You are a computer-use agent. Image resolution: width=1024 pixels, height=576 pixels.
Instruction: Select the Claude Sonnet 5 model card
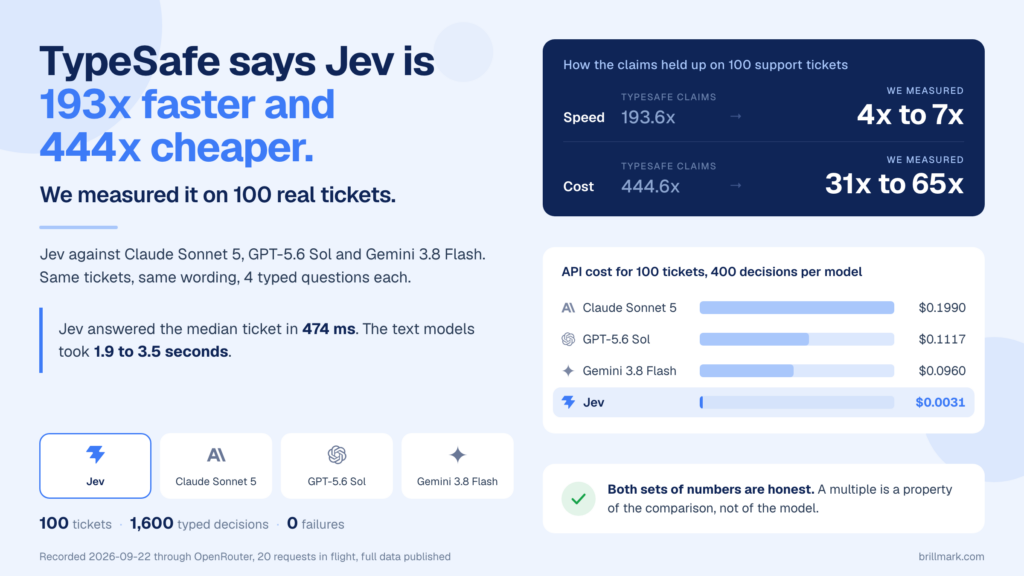(216, 466)
